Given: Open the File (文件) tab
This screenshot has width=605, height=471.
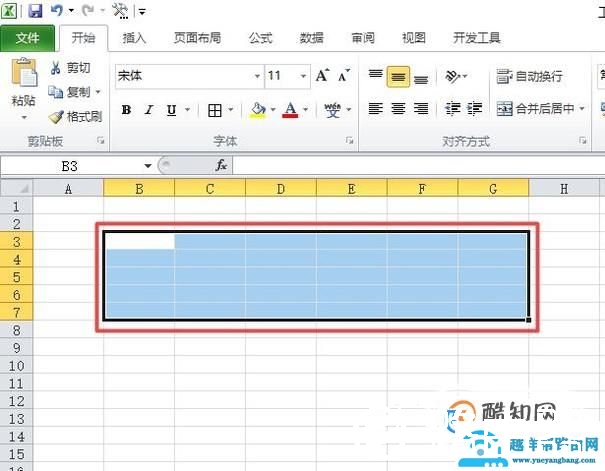Looking at the screenshot, I should (27, 38).
